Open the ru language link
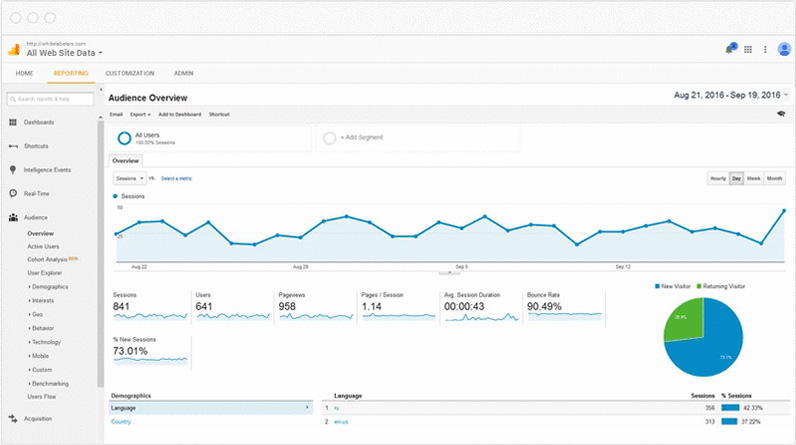The height and width of the screenshot is (445, 796). (x=336, y=408)
